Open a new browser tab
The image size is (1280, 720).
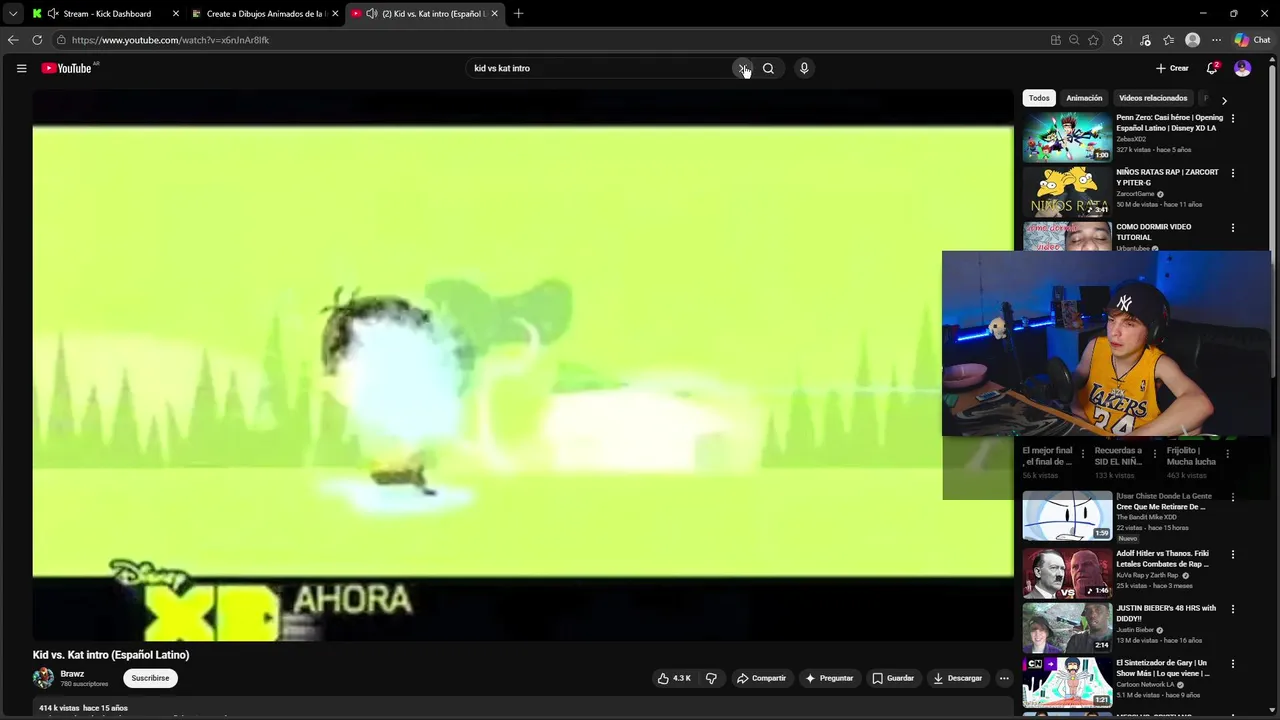[518, 14]
